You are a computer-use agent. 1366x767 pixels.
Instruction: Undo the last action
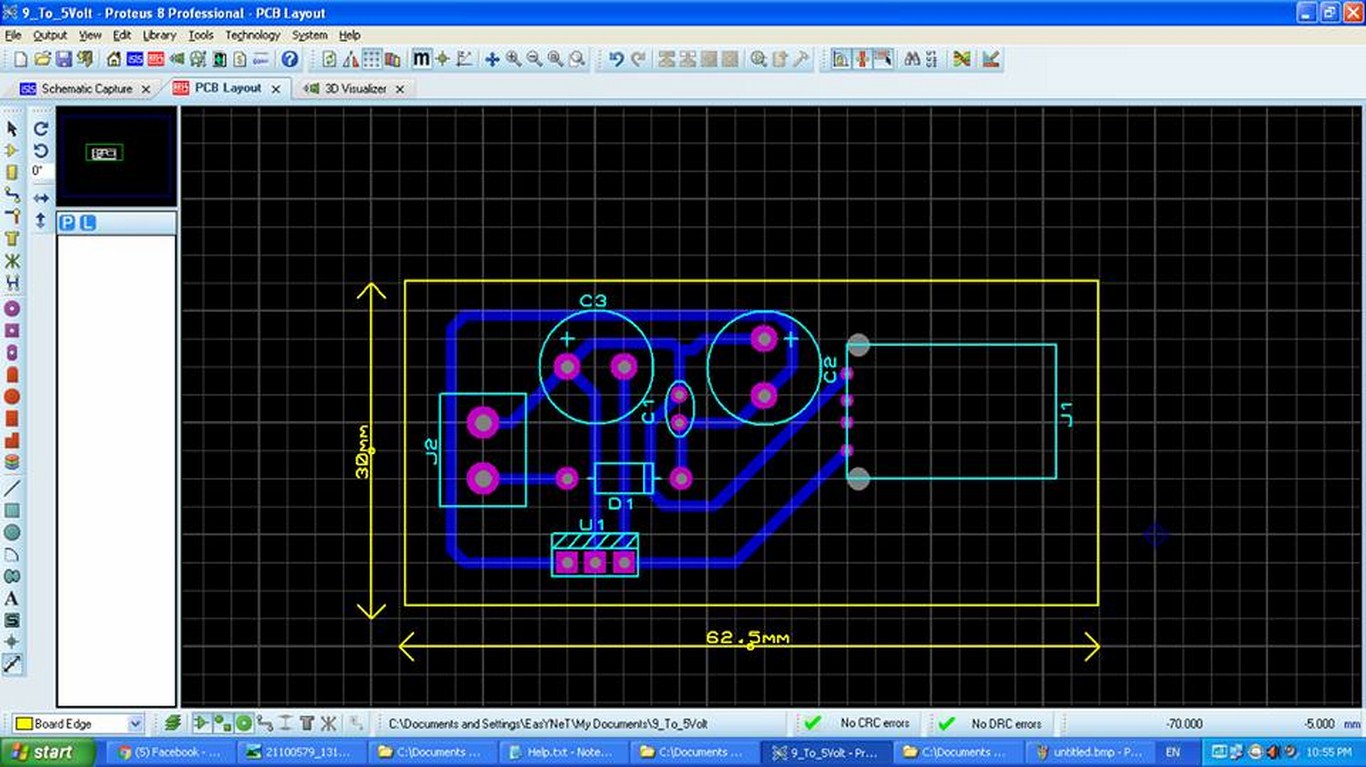616,59
